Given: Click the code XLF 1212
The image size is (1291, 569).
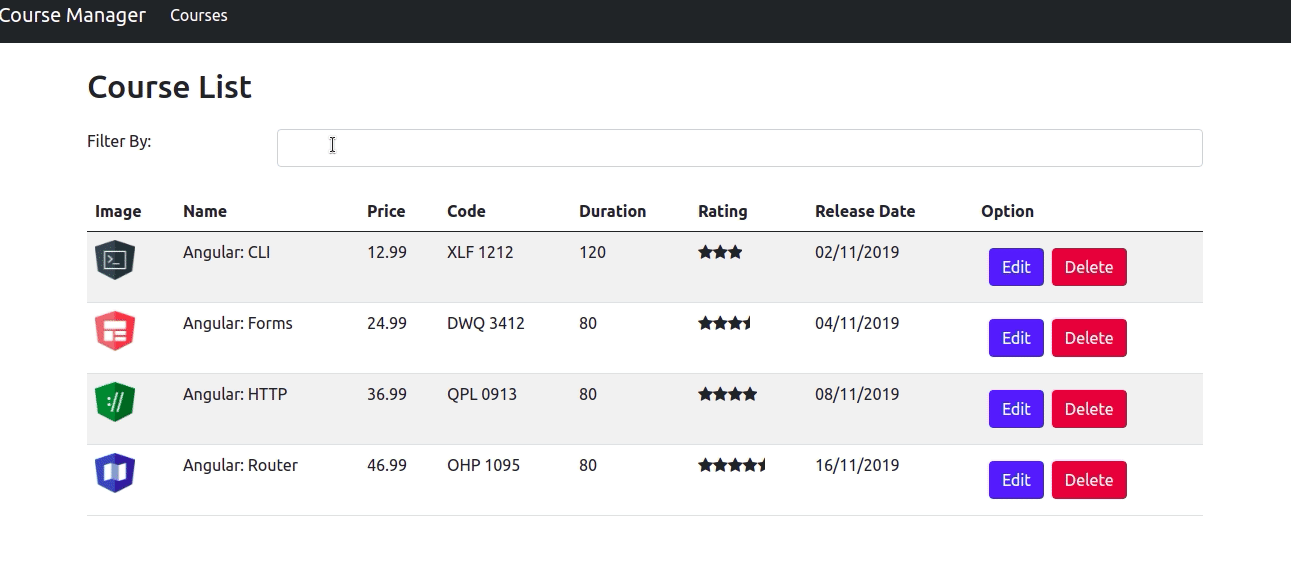Looking at the screenshot, I should (480, 252).
